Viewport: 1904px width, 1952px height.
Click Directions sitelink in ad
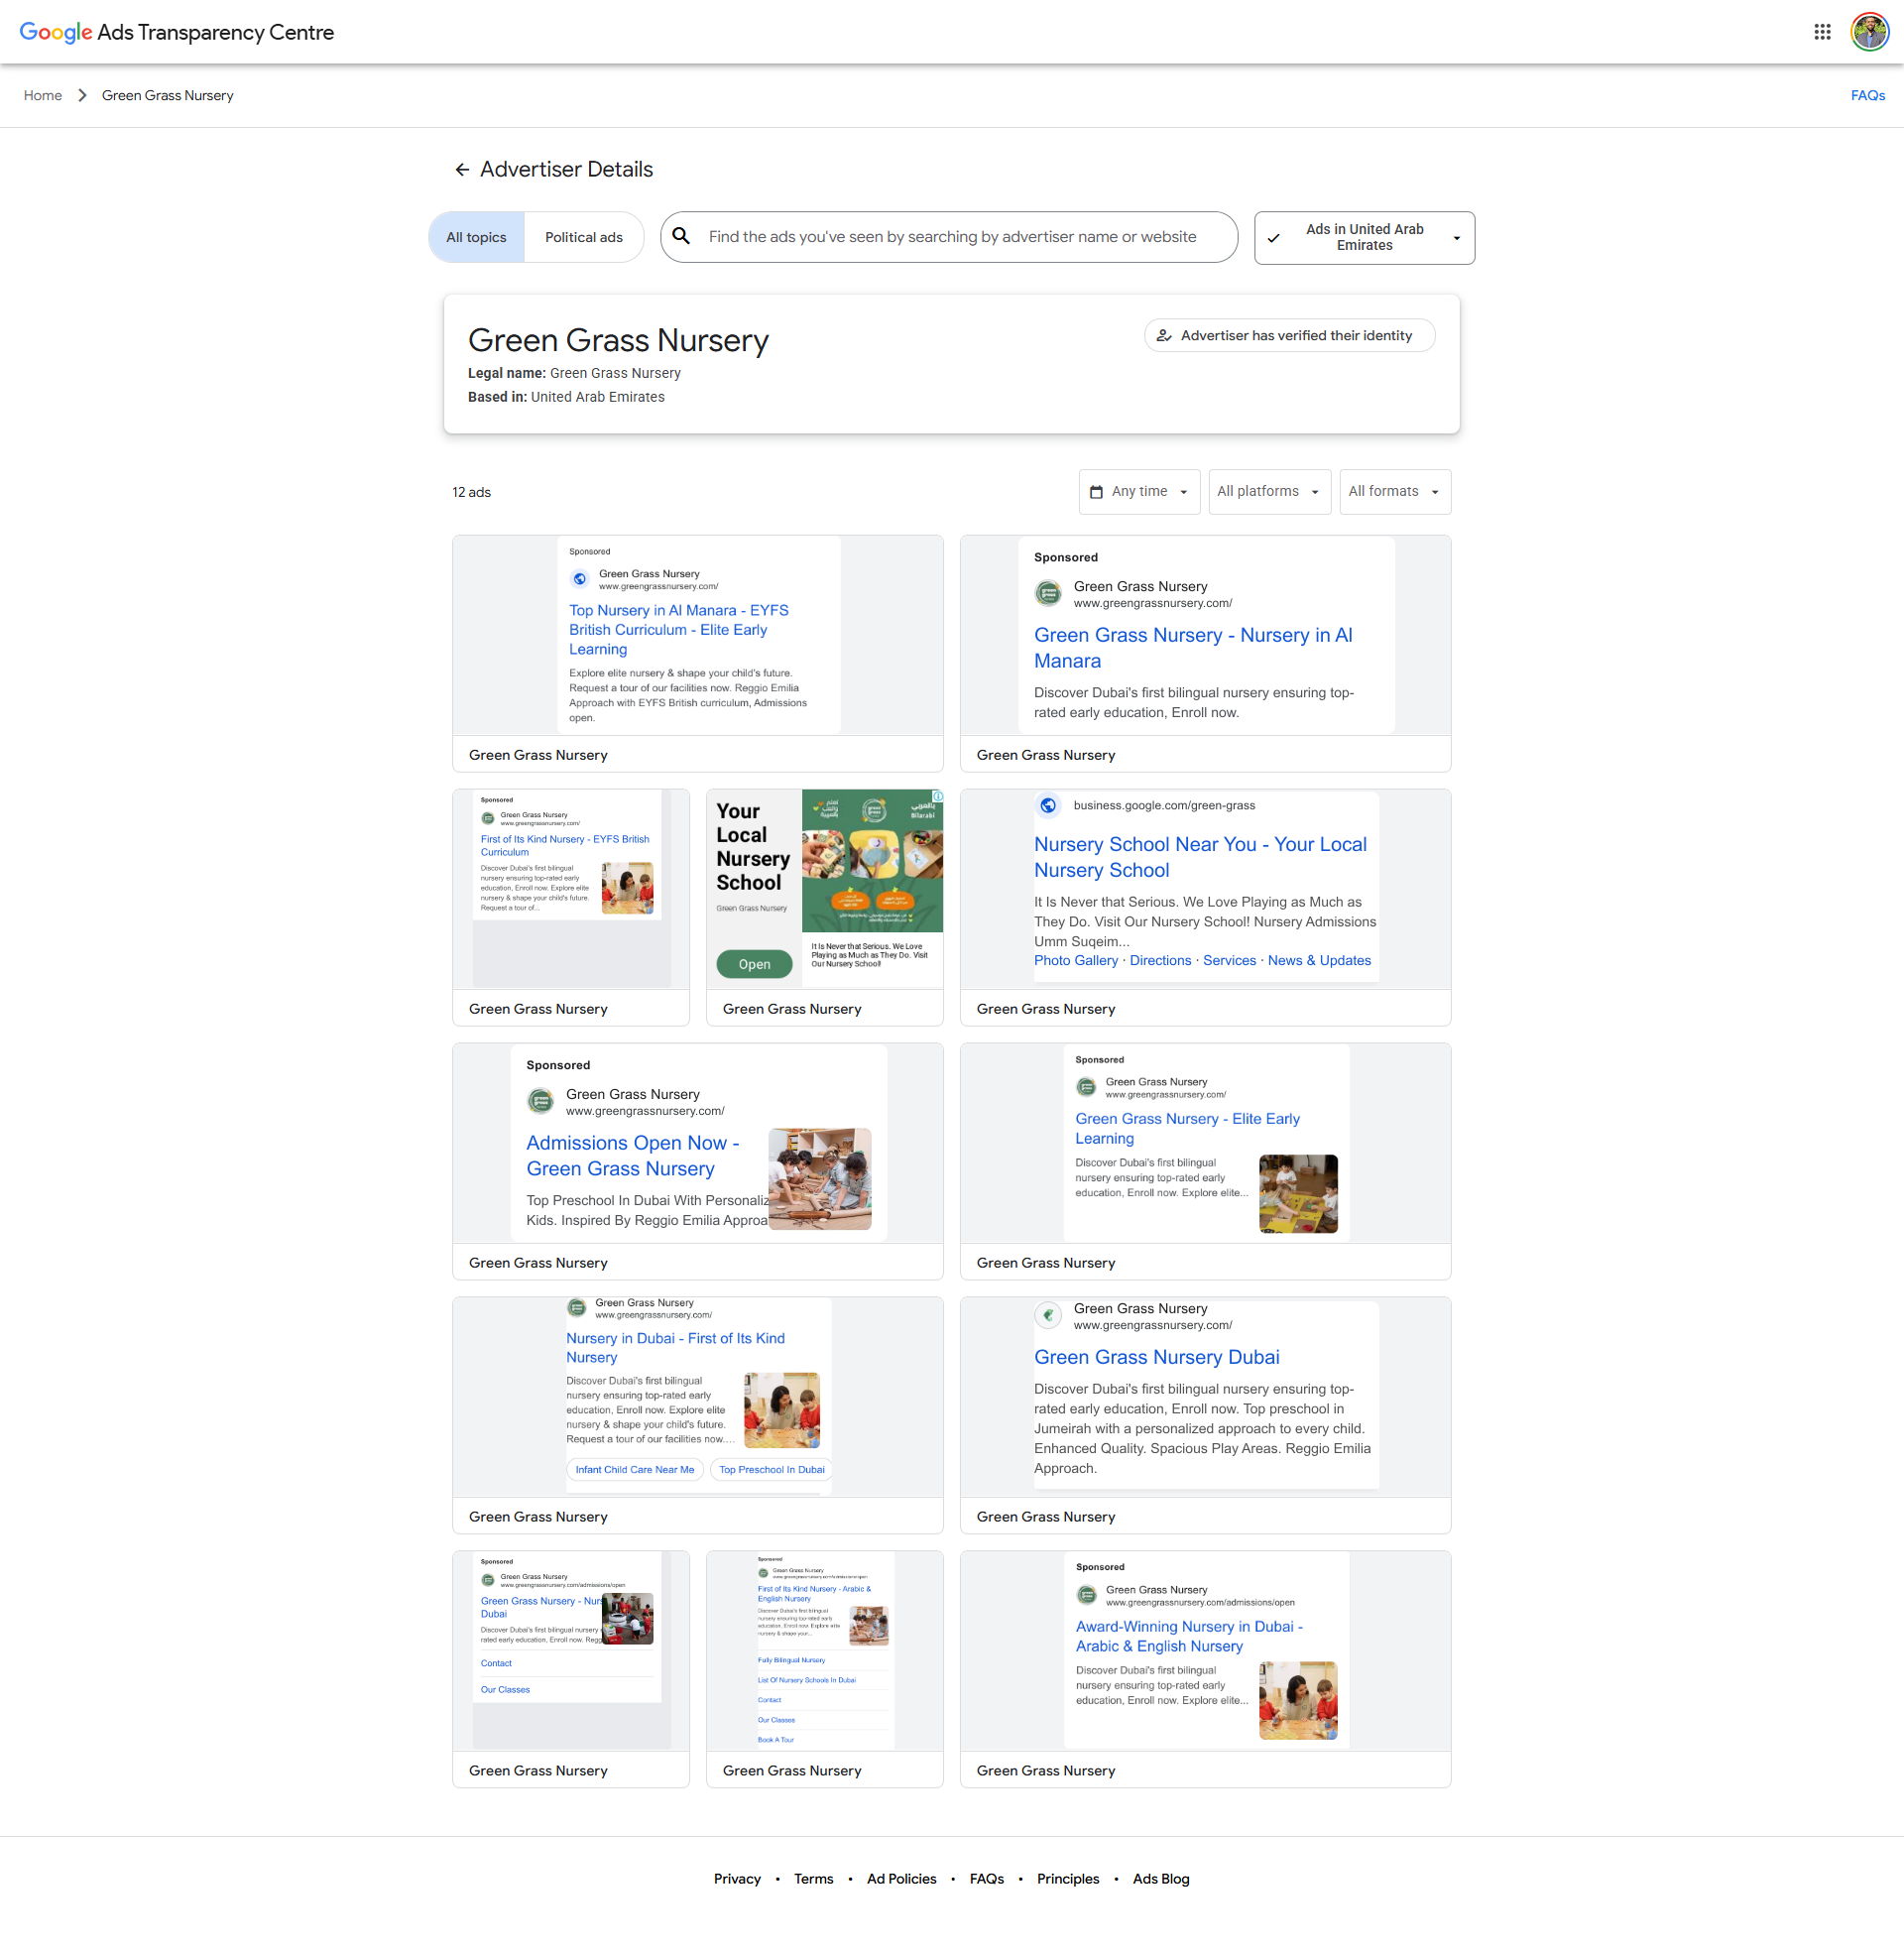(1160, 960)
